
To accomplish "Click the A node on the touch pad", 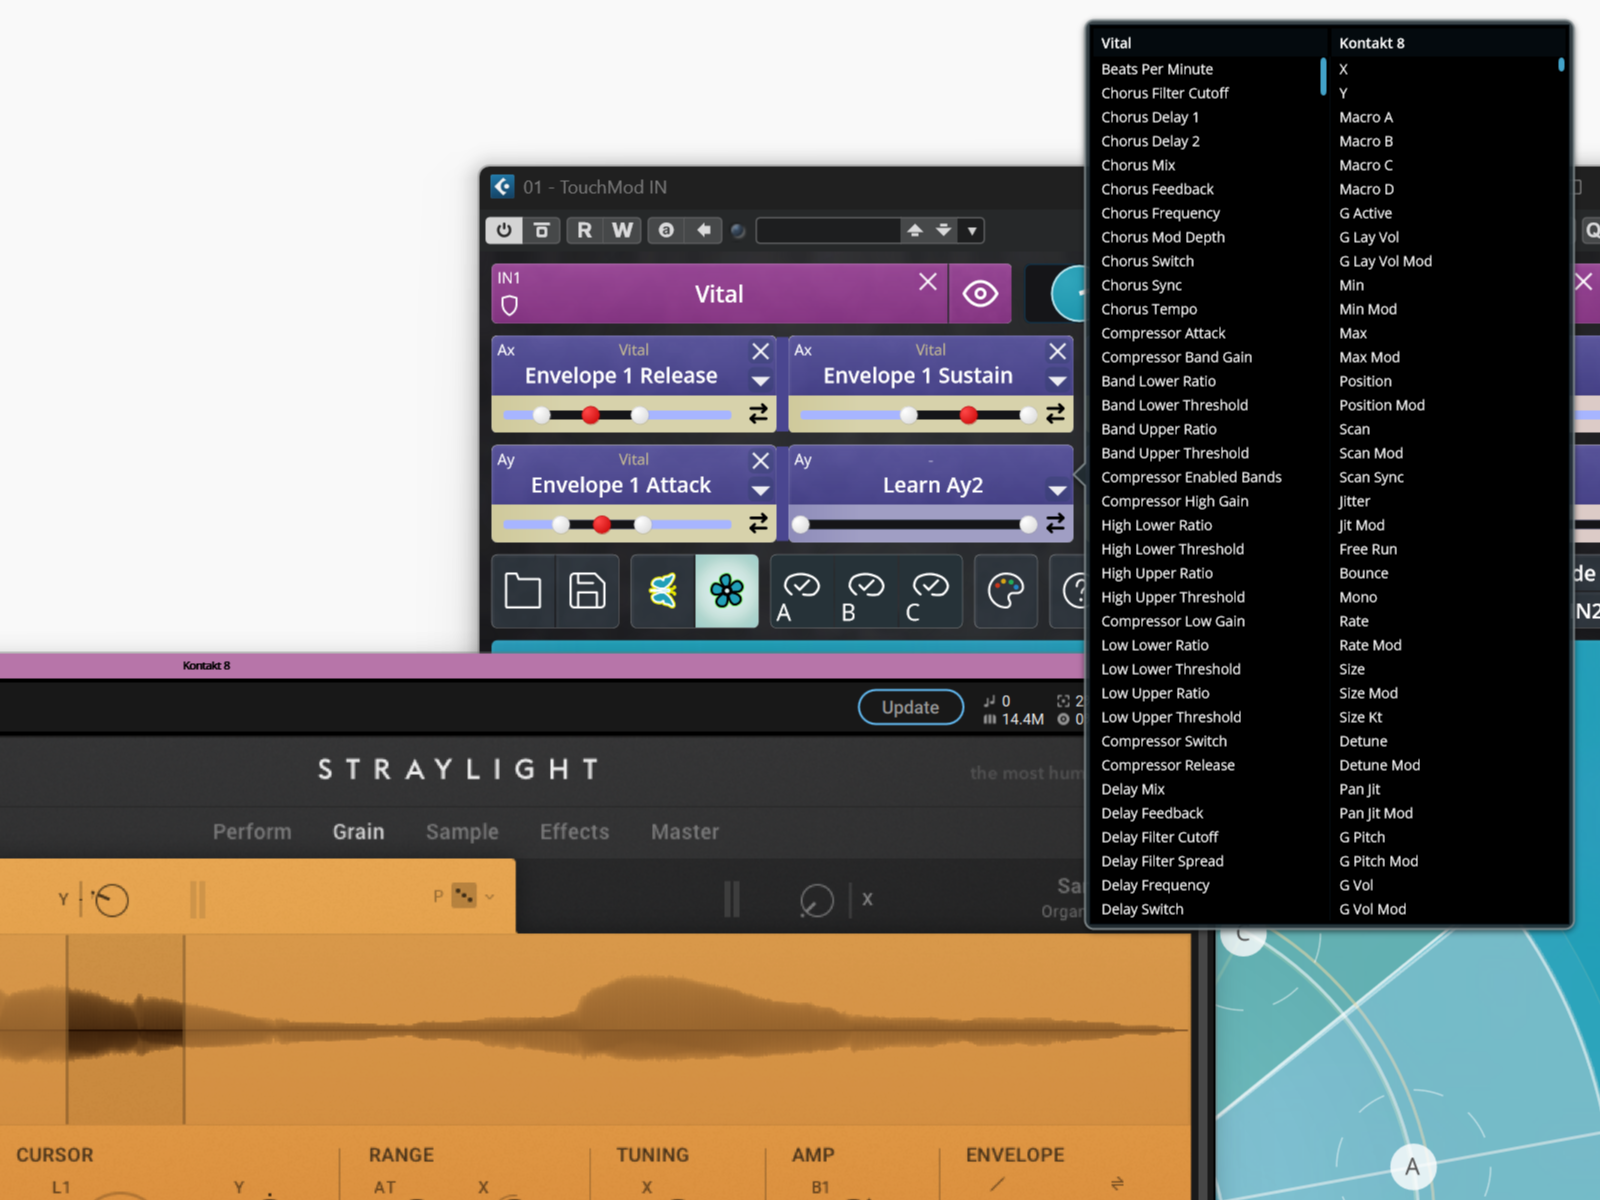I will (1412, 1166).
